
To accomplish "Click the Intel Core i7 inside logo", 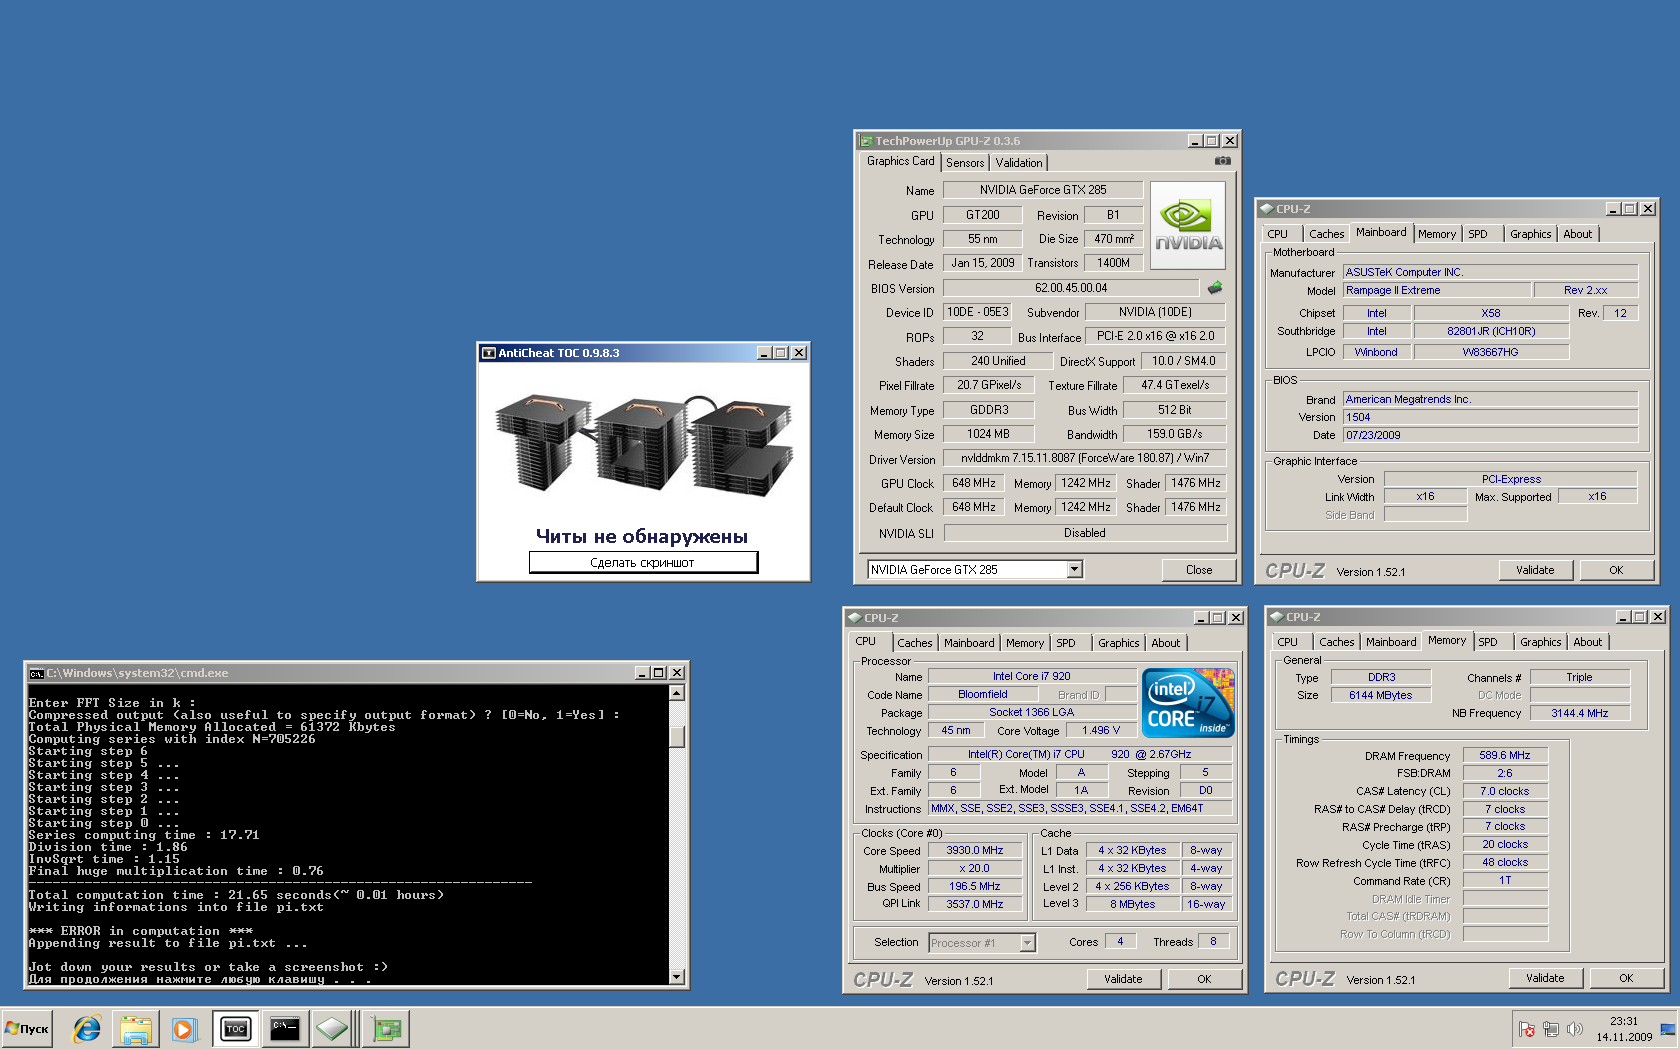I will pos(1188,703).
